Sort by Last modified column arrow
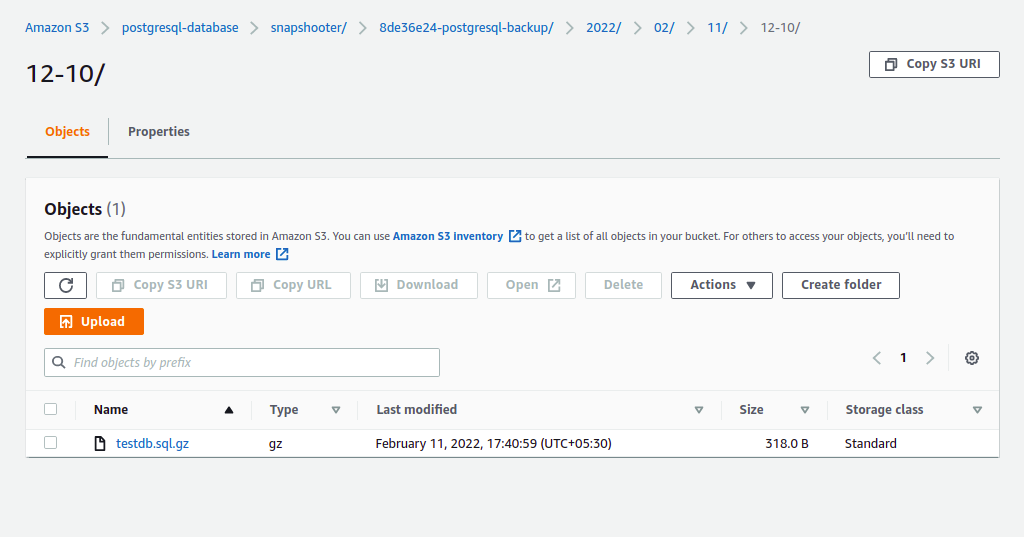Image resolution: width=1024 pixels, height=537 pixels. (699, 410)
